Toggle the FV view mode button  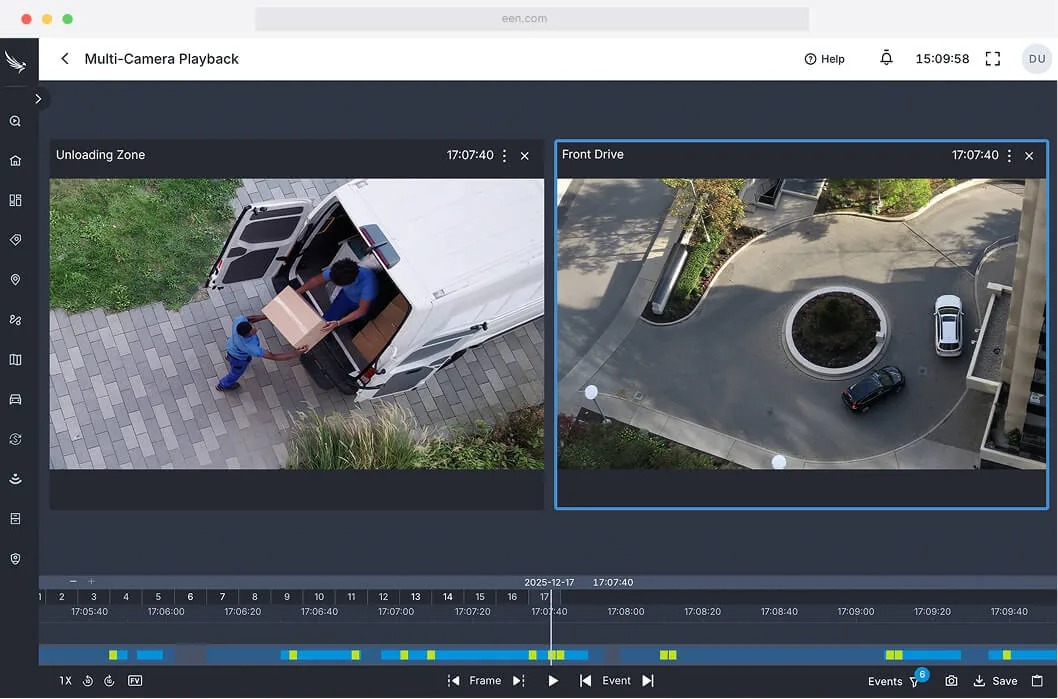135,681
